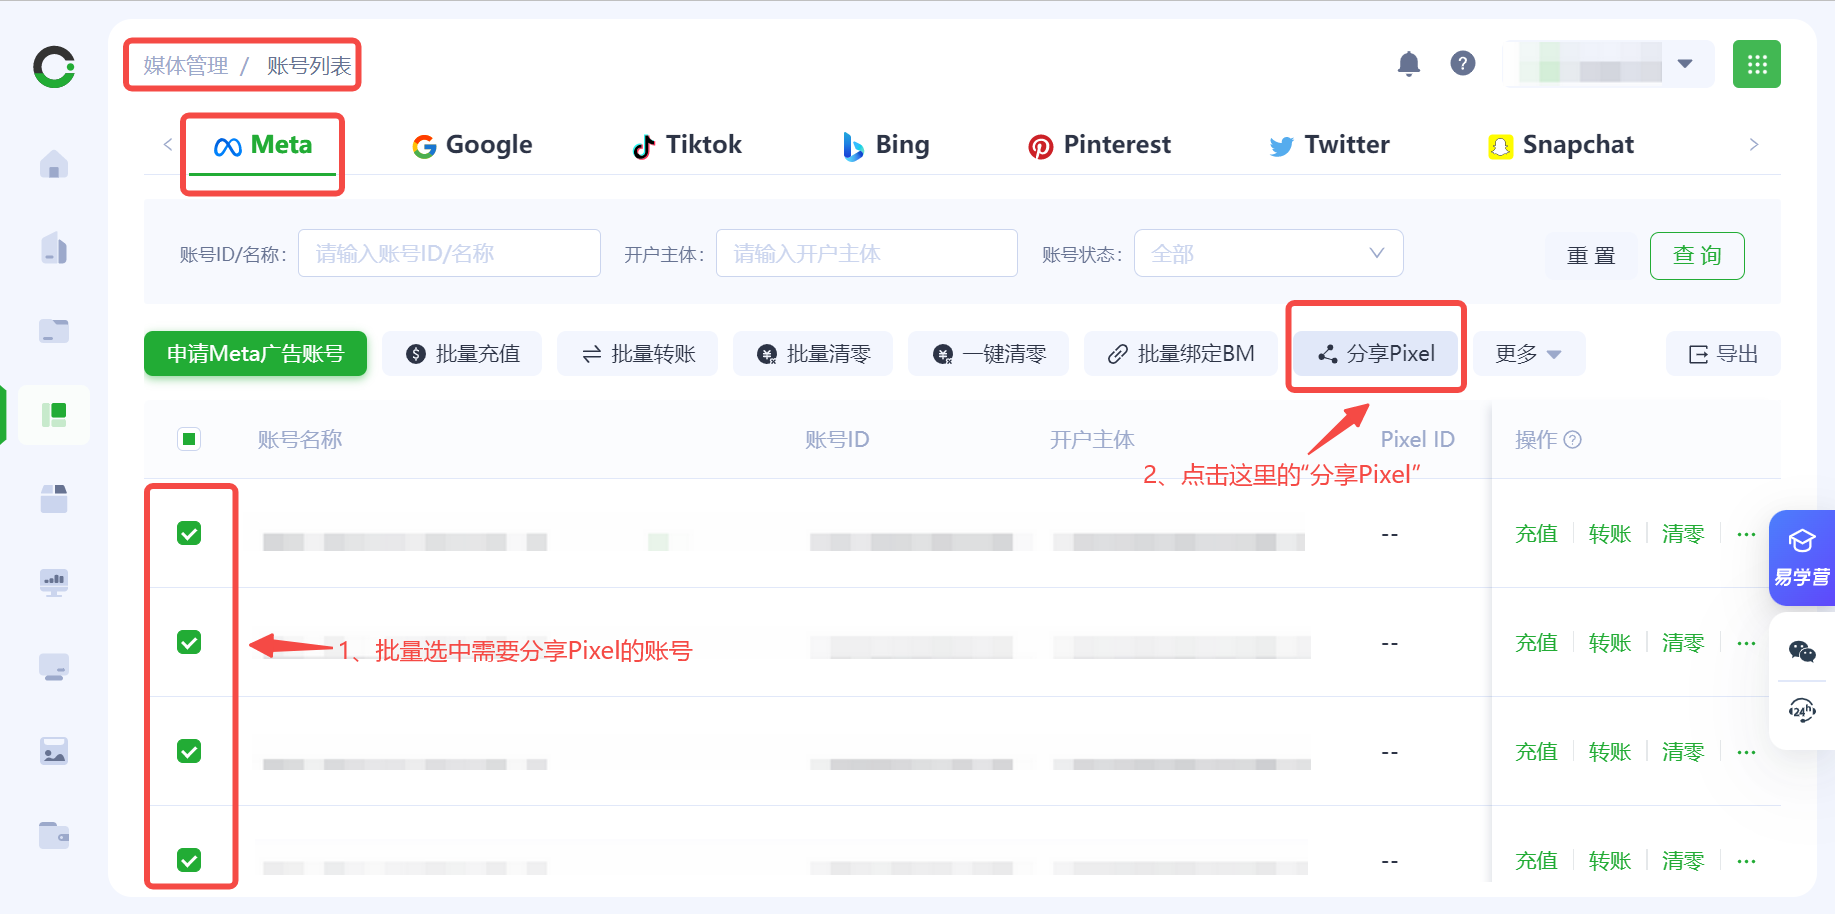Click the home icon in sidebar
The image size is (1835, 914).
(x=54, y=164)
